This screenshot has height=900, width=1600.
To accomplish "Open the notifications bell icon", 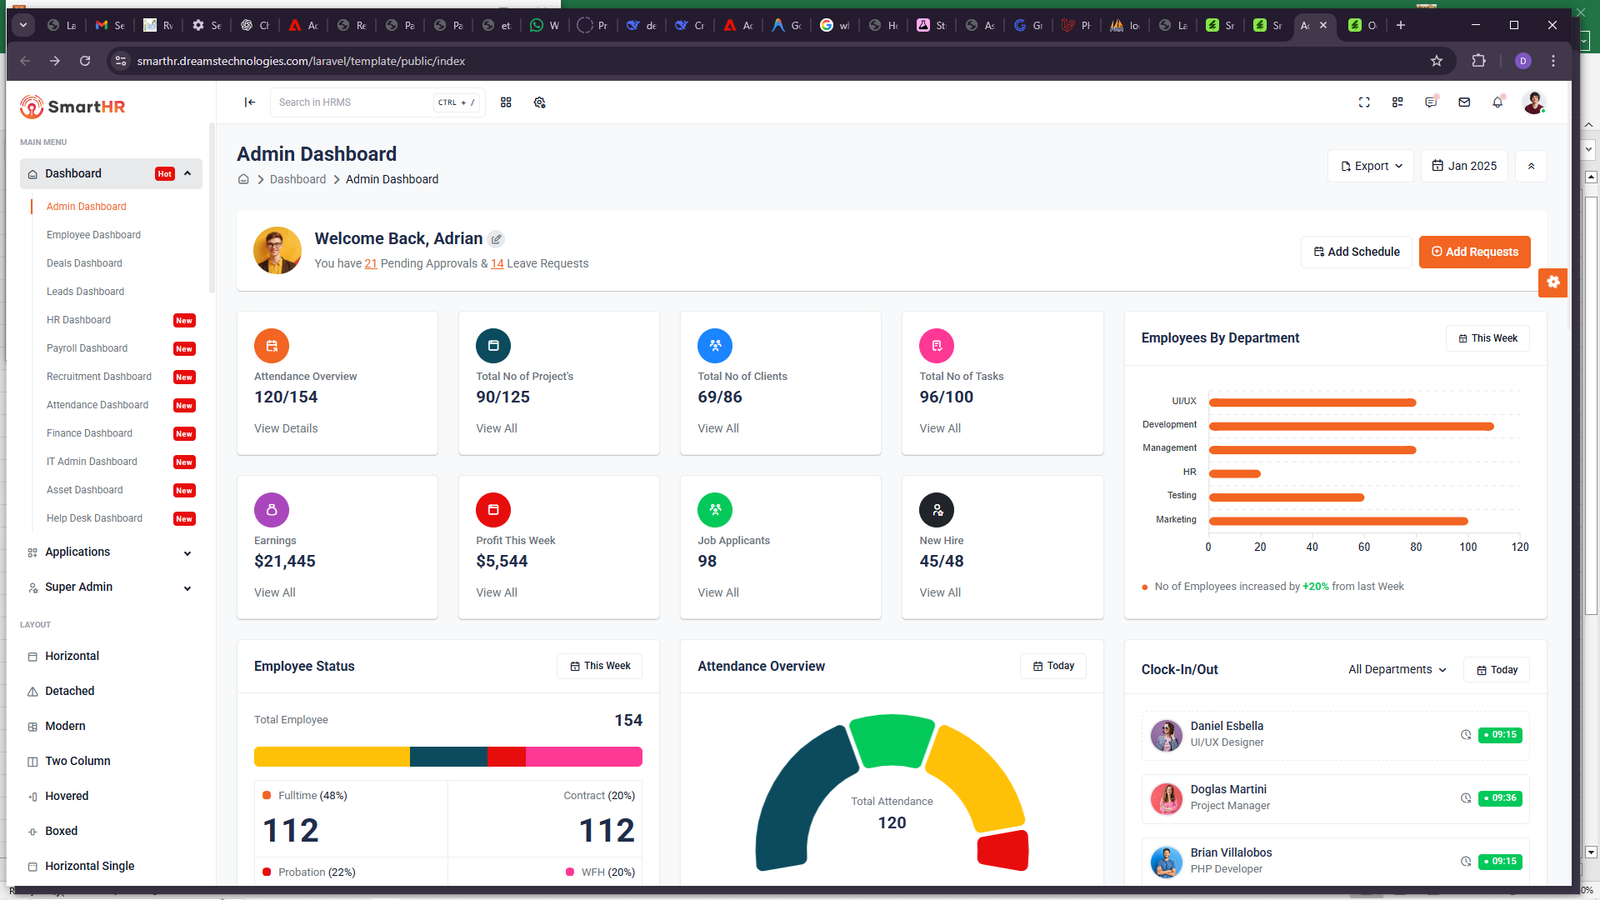I will pos(1497,102).
